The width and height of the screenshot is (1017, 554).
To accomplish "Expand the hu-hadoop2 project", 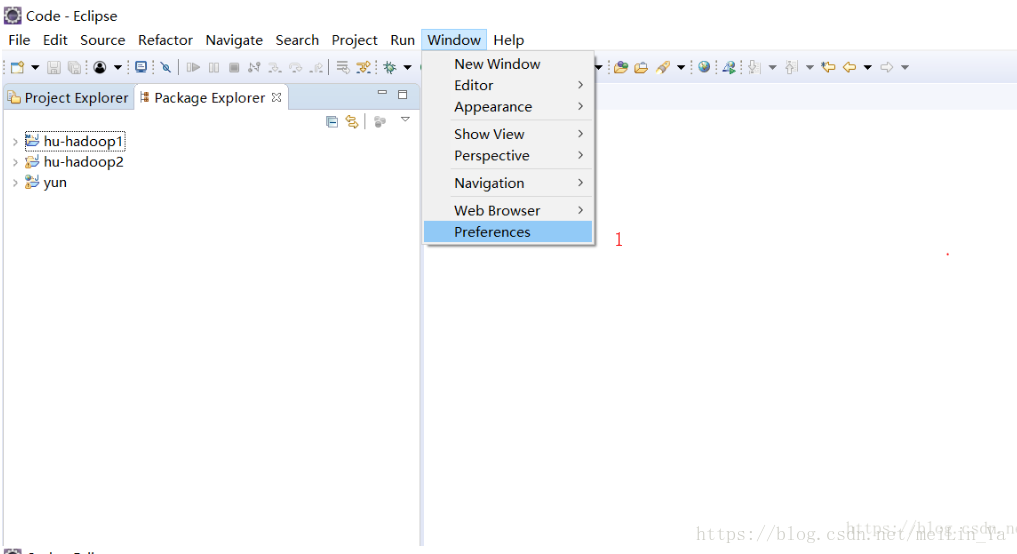I will pos(15,162).
